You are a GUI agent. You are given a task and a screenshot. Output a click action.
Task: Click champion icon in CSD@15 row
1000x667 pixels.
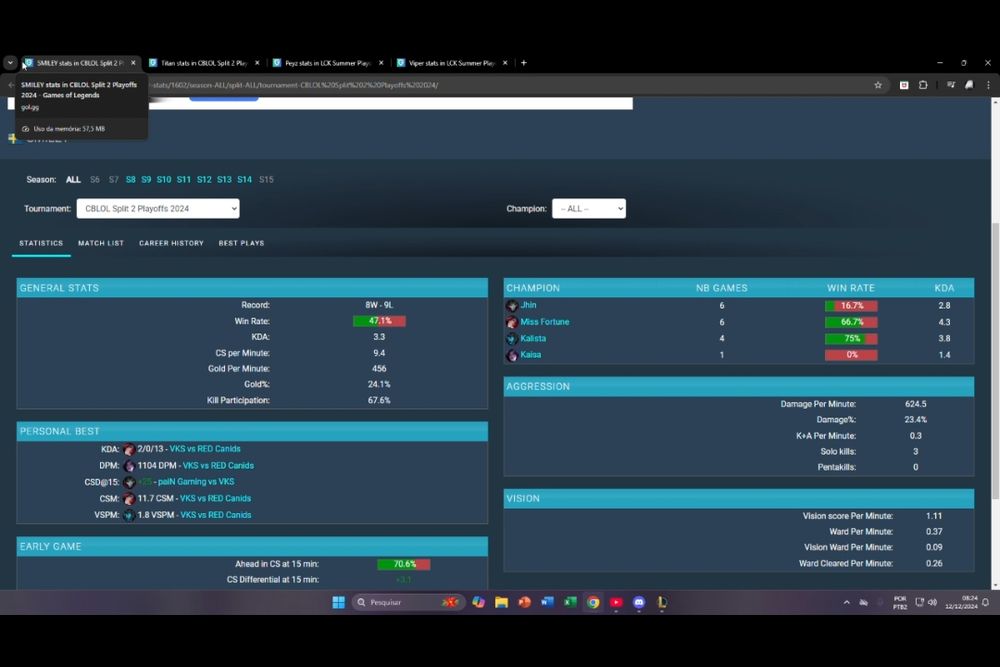[x=129, y=483]
